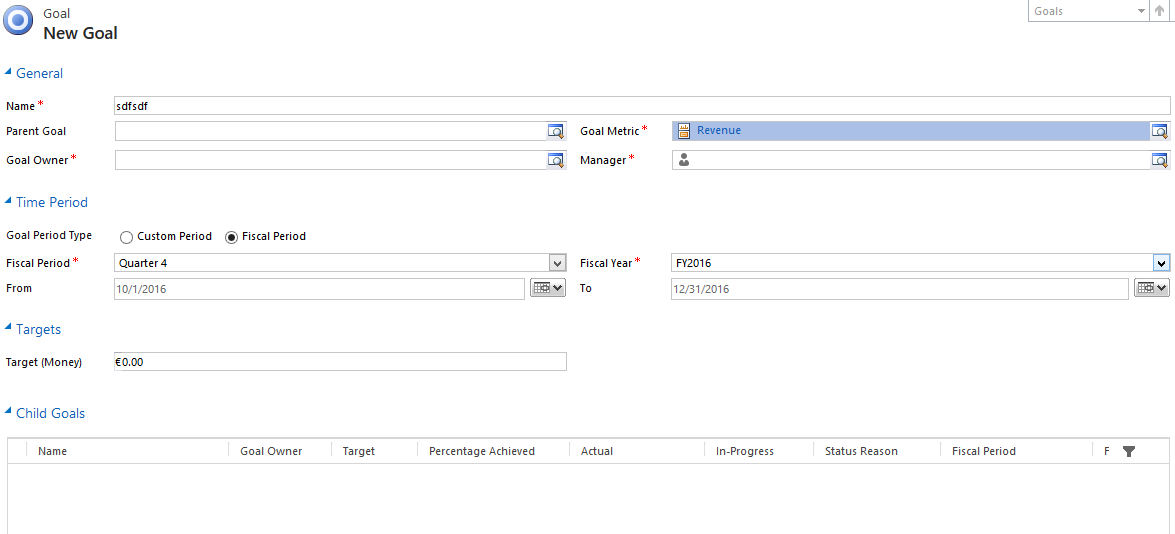Sort by Actual column header
The image size is (1175, 534).
coord(596,451)
